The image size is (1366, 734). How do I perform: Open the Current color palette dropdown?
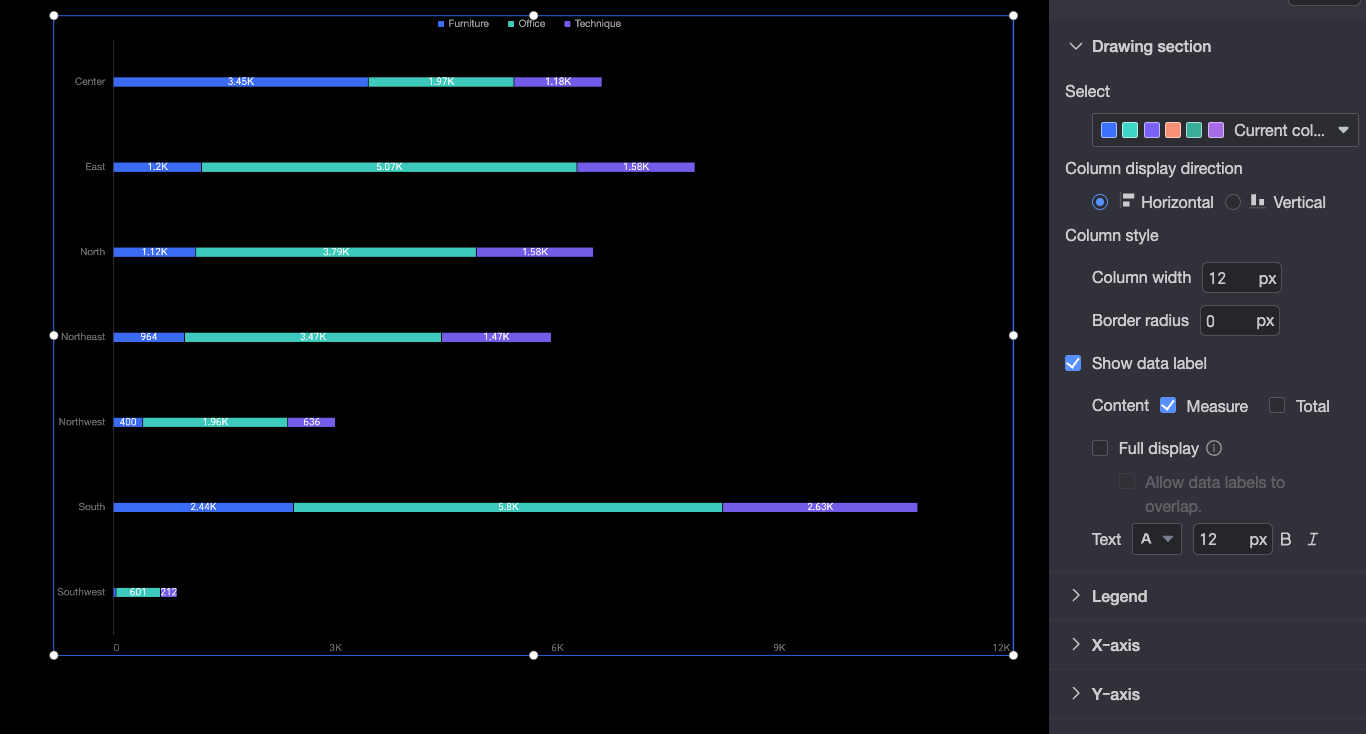[x=1225, y=130]
